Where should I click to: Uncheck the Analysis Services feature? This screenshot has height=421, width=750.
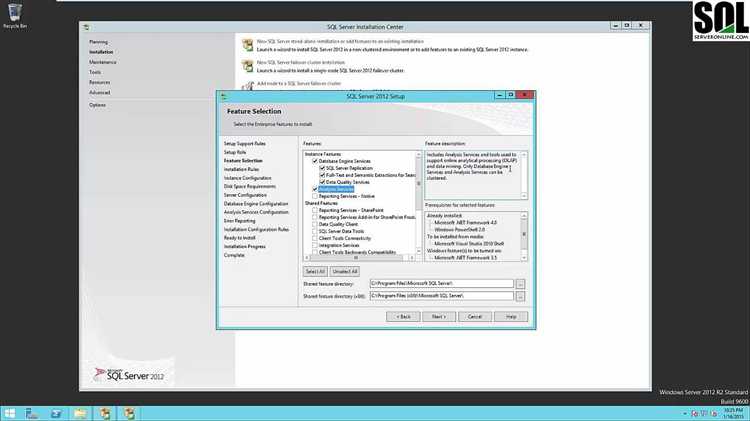click(x=315, y=189)
